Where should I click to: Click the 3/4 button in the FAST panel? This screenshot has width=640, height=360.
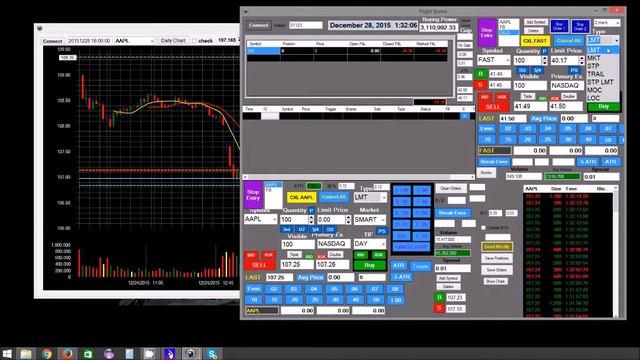[x=537, y=71]
